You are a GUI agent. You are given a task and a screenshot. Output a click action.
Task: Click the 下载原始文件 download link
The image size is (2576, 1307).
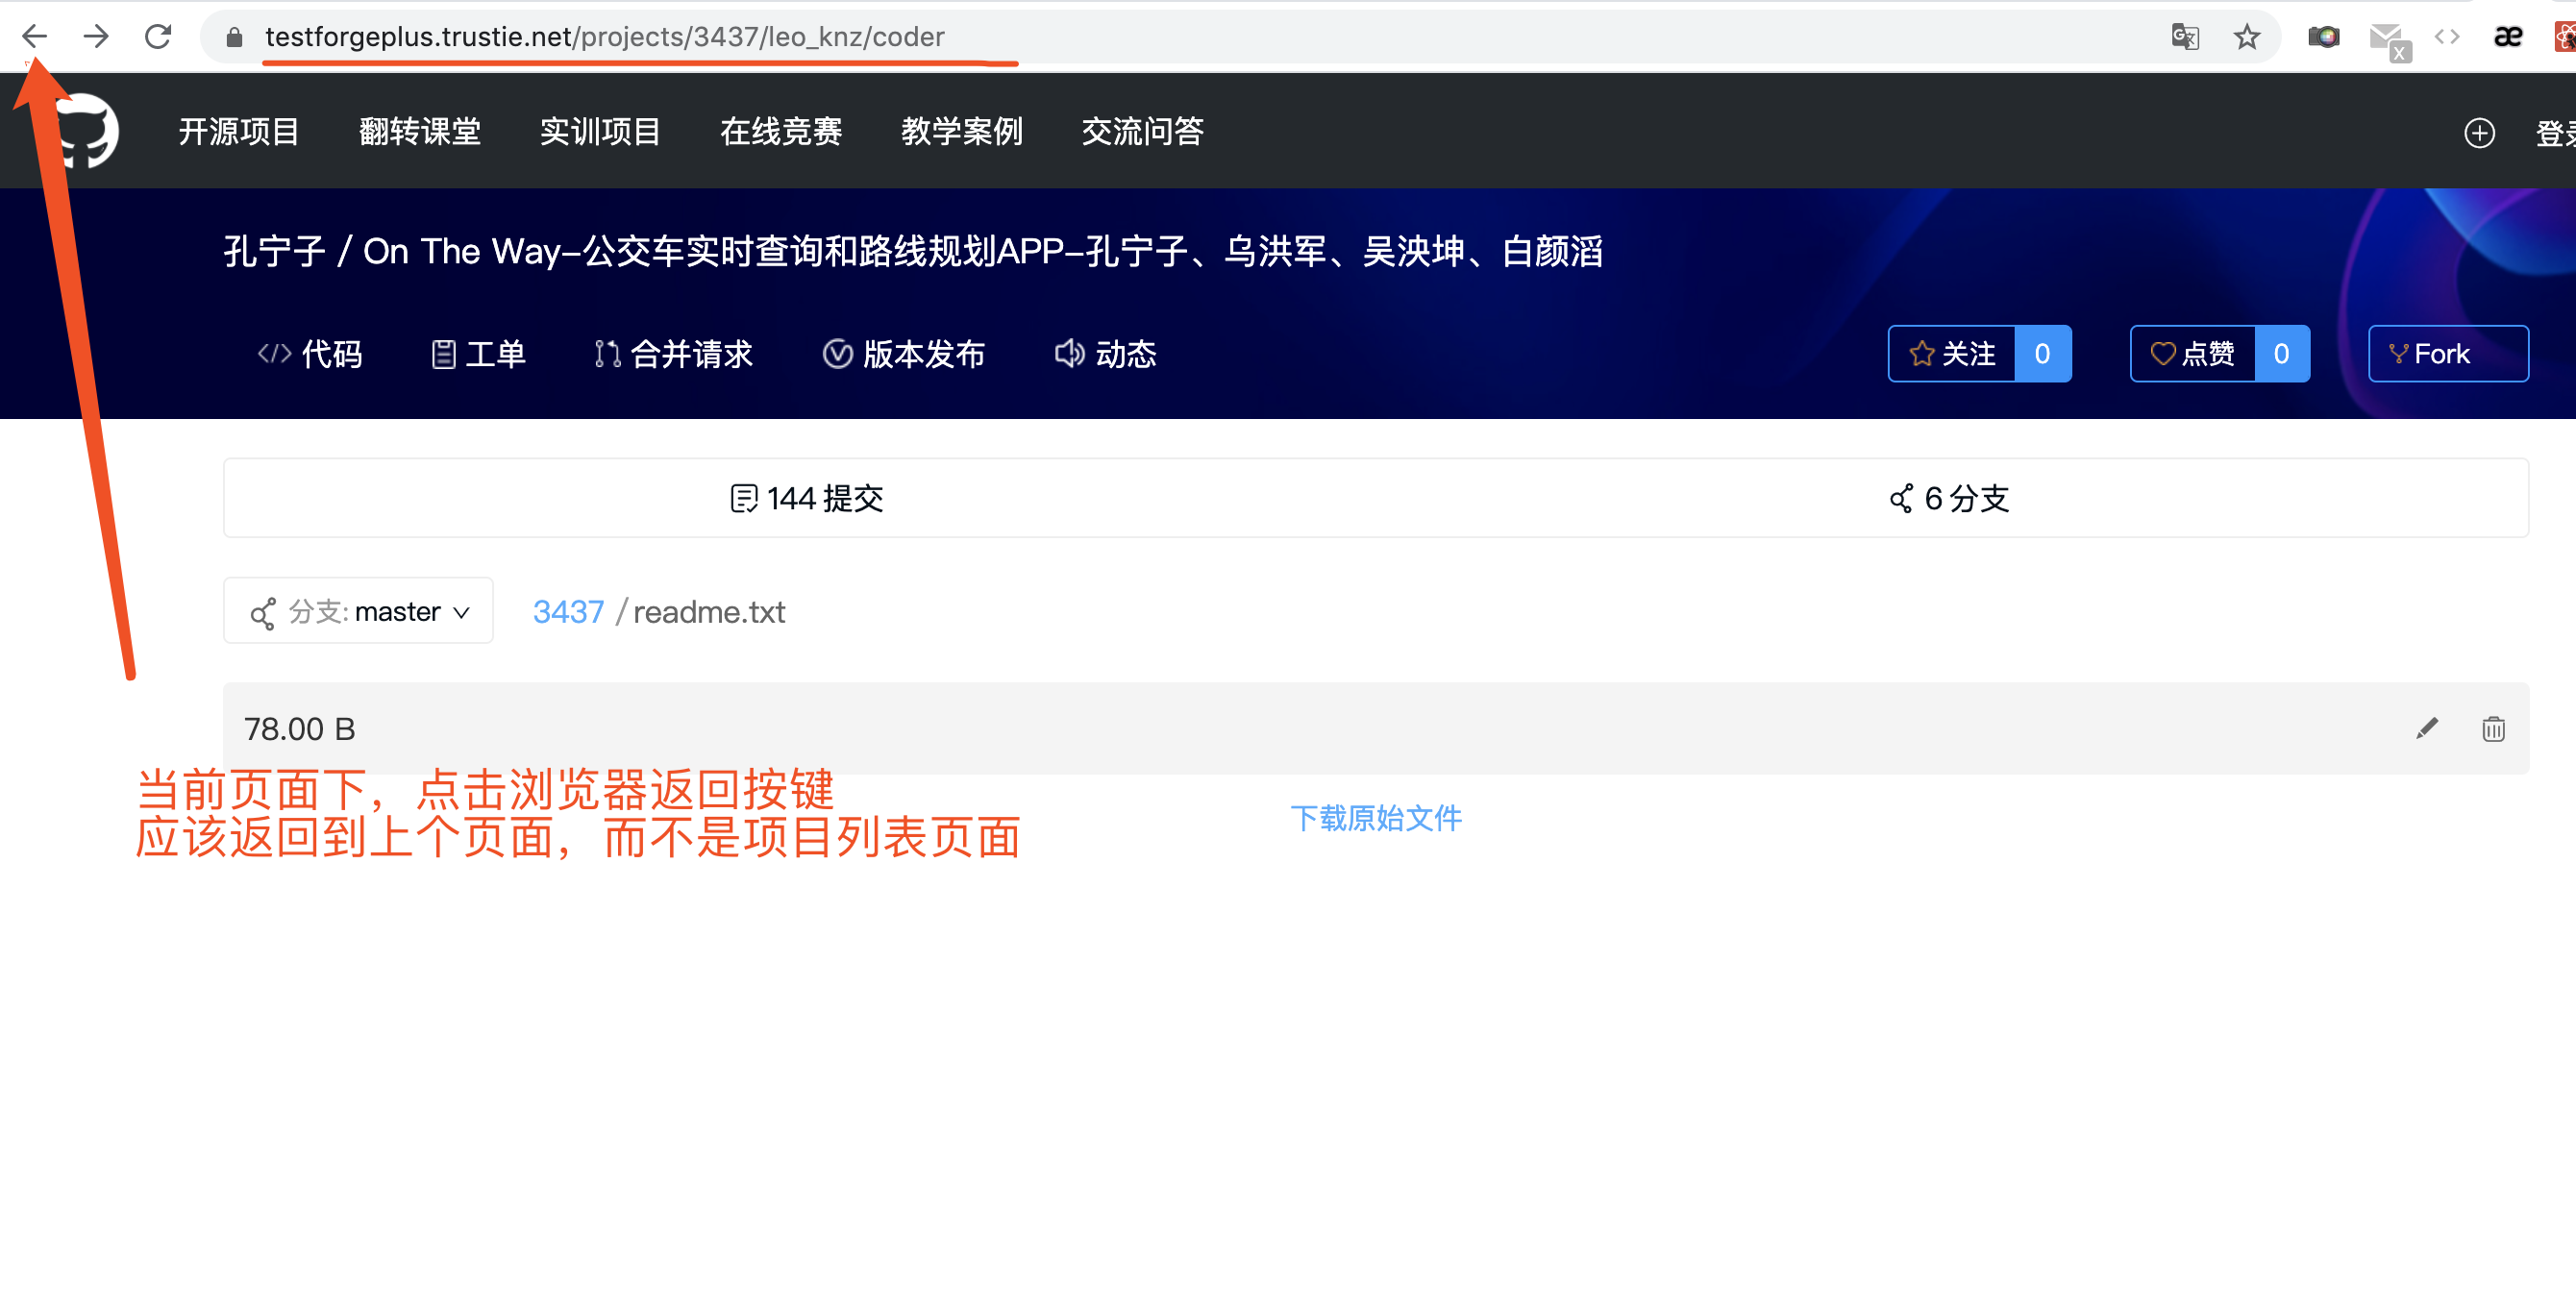1376,819
